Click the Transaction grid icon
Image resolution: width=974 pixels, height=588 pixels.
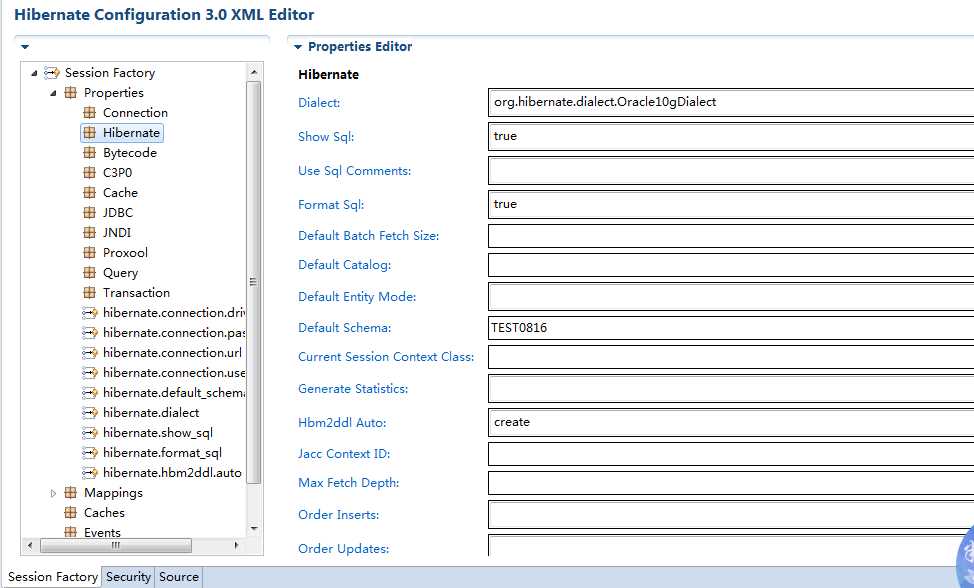coord(89,292)
